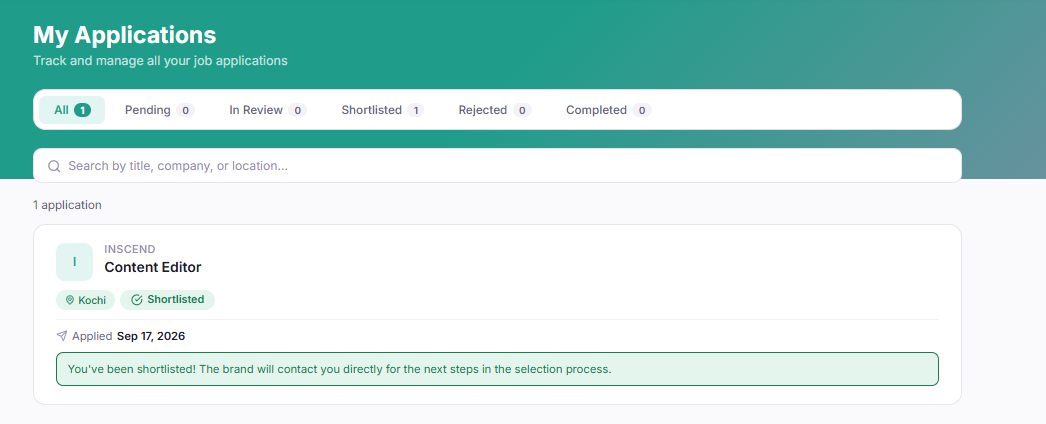Click the All tab count badge
The height and width of the screenshot is (424, 1046).
82,110
